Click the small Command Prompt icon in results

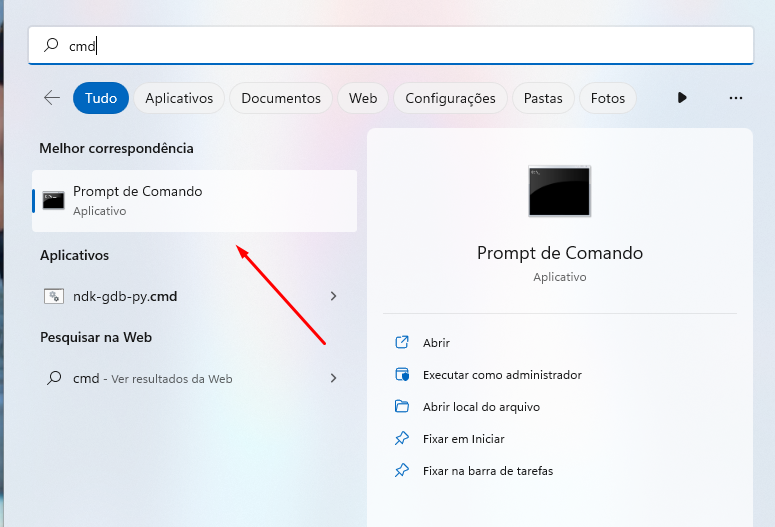pyautogui.click(x=53, y=201)
